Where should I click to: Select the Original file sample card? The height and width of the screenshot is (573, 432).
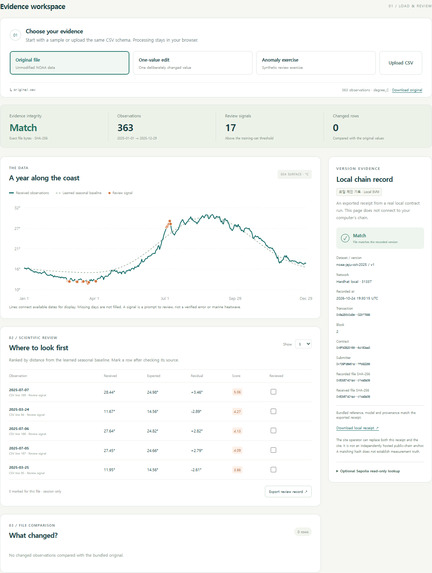[x=69, y=63]
